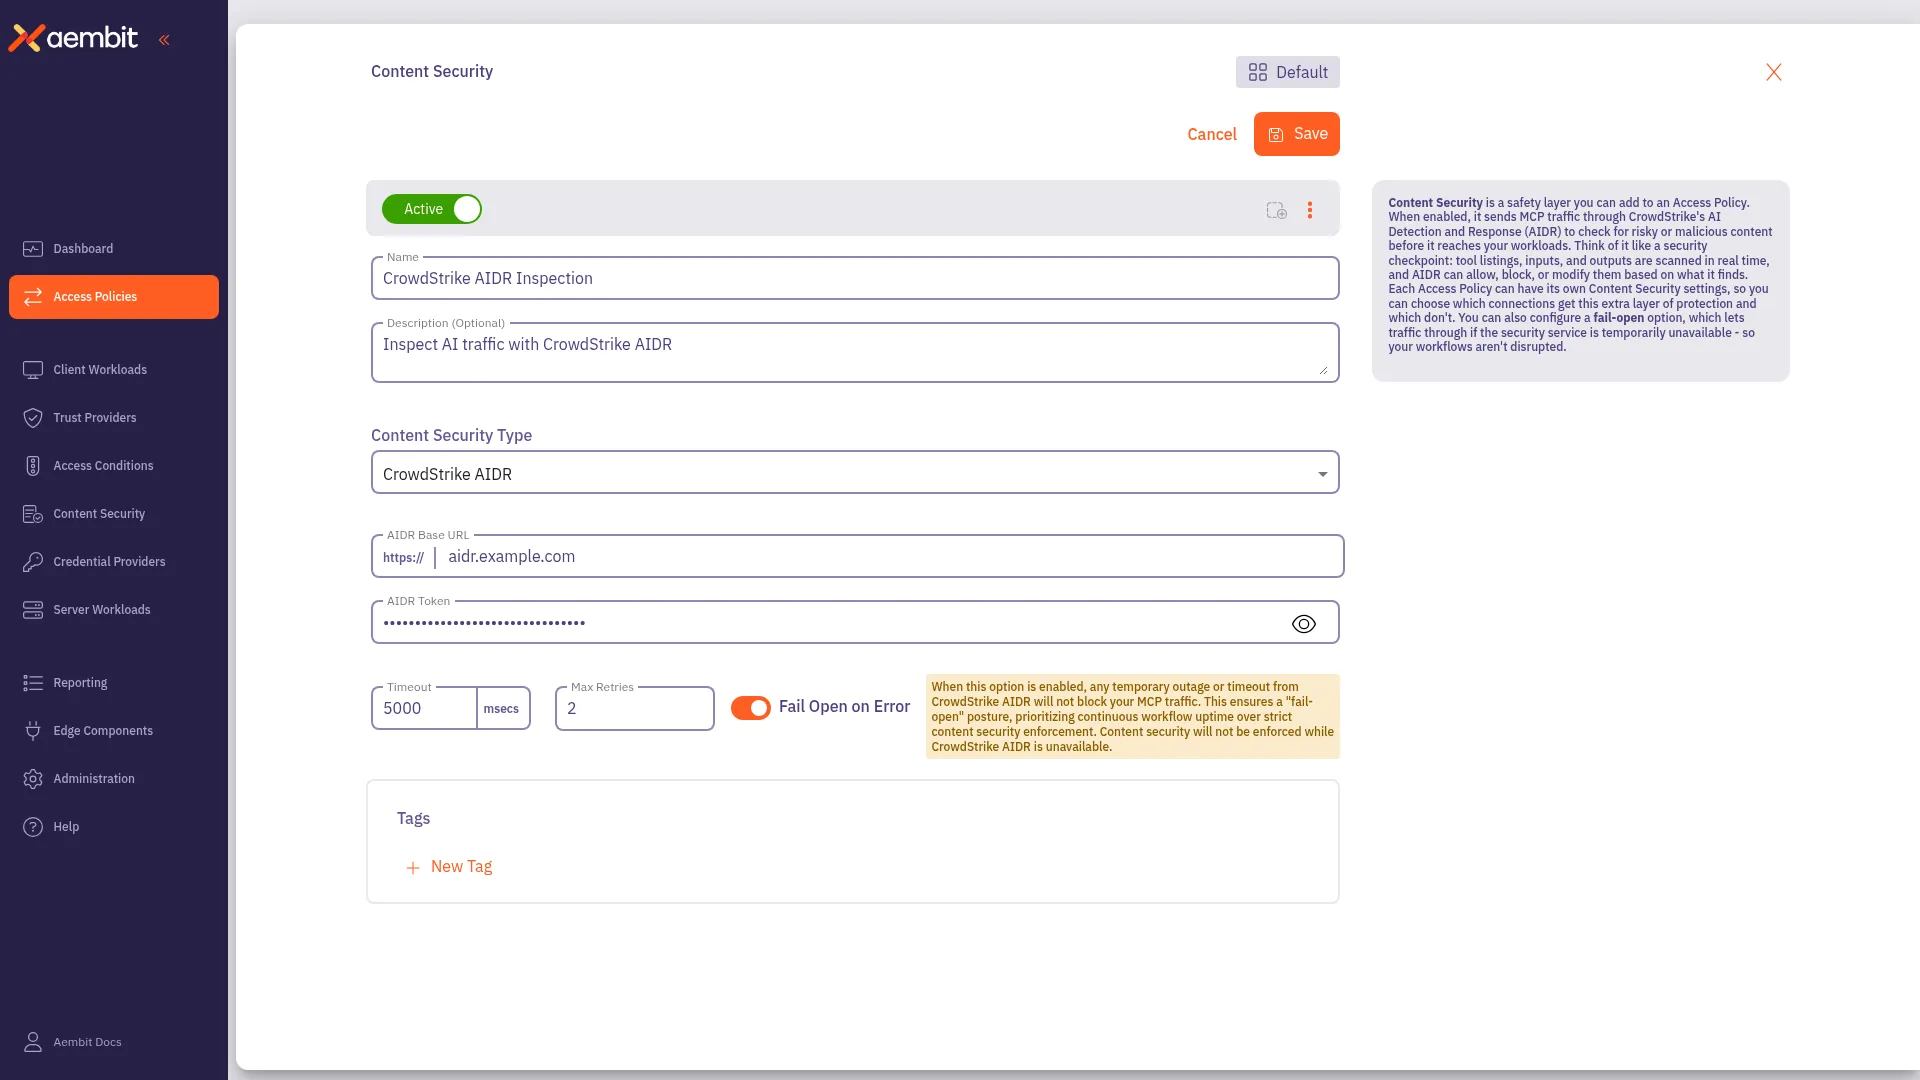Image resolution: width=1920 pixels, height=1080 pixels.
Task: Open the Reporting section
Action: pos(114,683)
